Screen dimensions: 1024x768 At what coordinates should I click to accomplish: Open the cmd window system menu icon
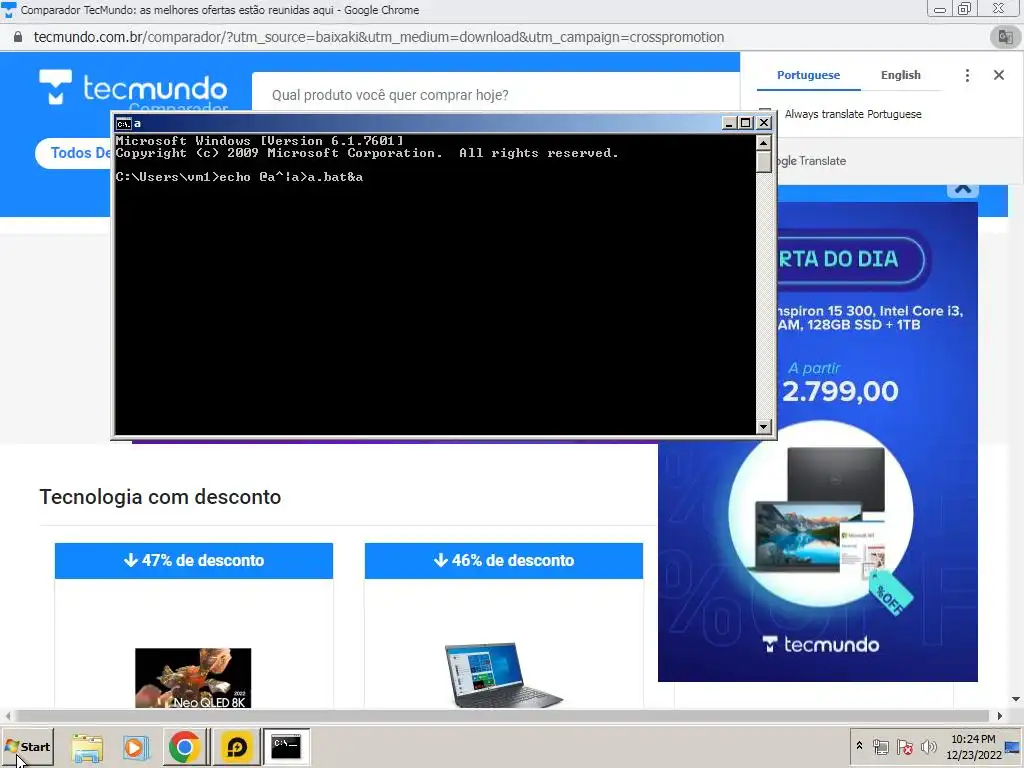click(x=123, y=123)
